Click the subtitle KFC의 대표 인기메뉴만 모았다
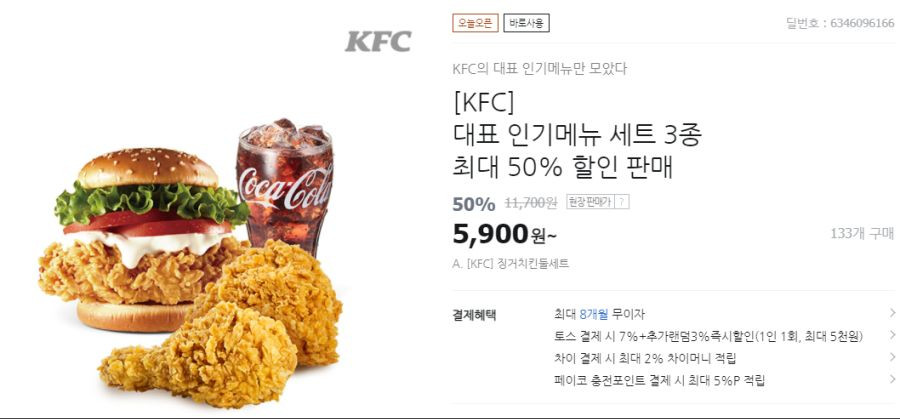Image resolution: width=900 pixels, height=419 pixels. point(540,69)
